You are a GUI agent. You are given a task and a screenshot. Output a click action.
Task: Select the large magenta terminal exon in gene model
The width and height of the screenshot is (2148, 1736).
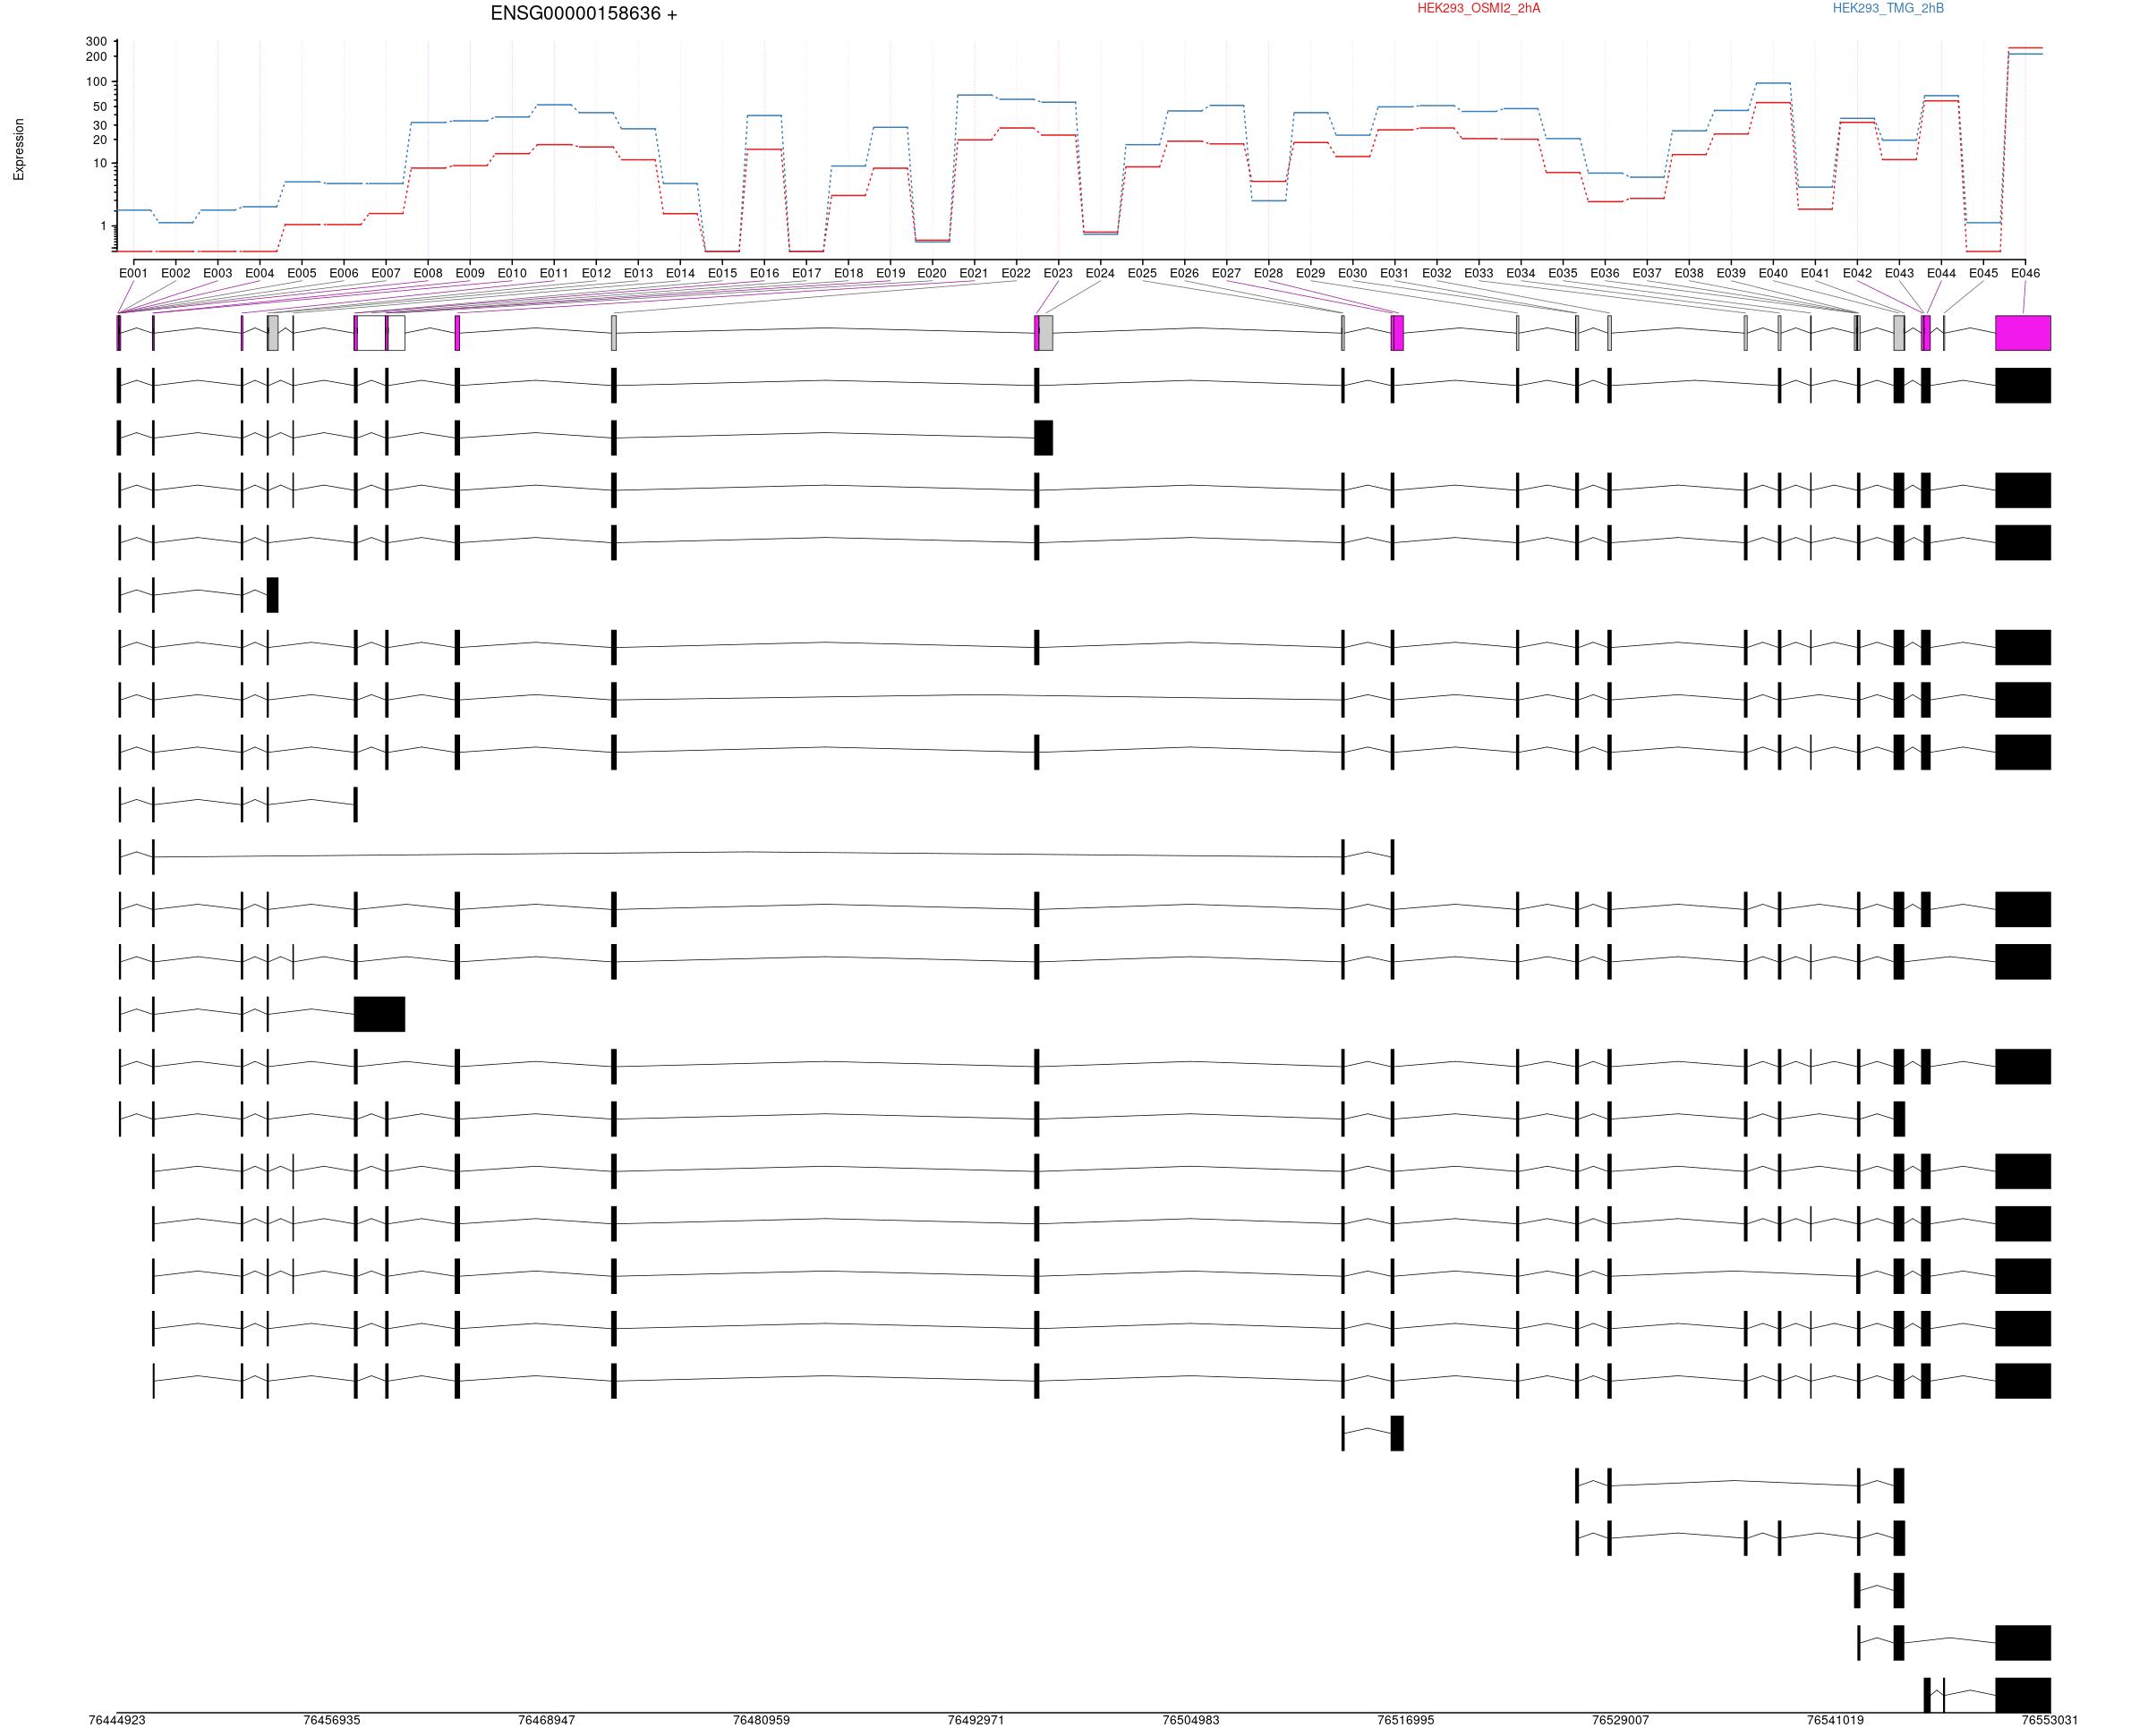point(2023,333)
